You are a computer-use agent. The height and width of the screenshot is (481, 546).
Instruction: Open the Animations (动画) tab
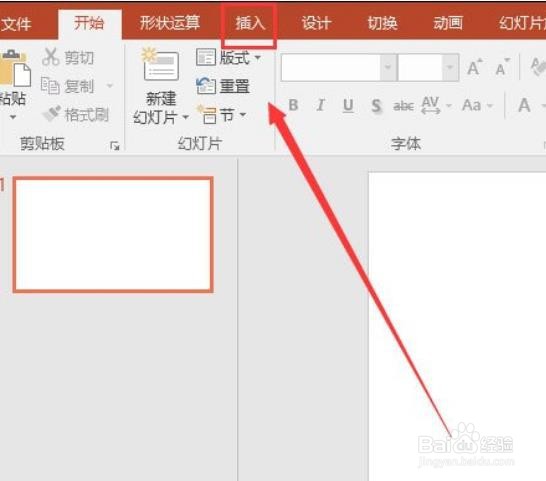click(x=448, y=23)
